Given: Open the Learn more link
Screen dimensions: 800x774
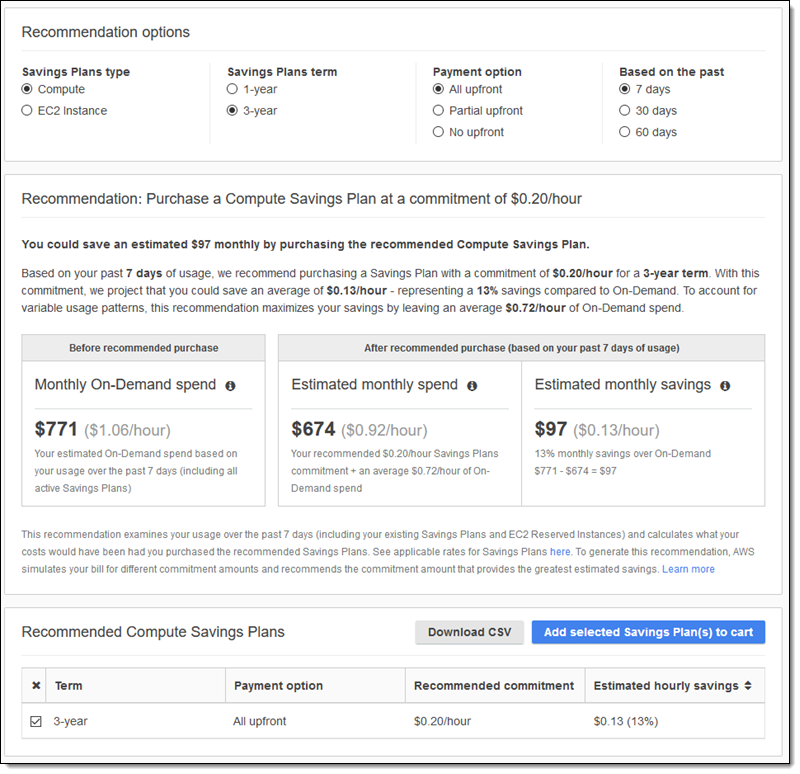Looking at the screenshot, I should (x=688, y=569).
